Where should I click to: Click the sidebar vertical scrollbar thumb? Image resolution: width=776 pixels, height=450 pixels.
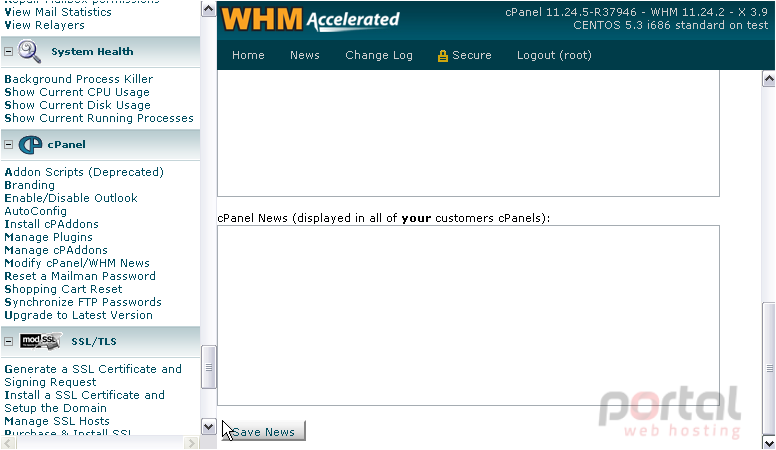[x=208, y=367]
